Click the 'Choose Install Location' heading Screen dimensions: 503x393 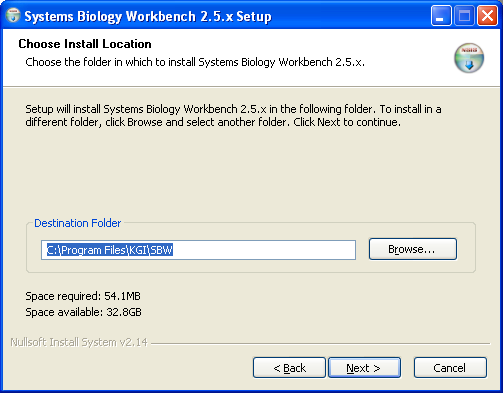pyautogui.click(x=85, y=44)
